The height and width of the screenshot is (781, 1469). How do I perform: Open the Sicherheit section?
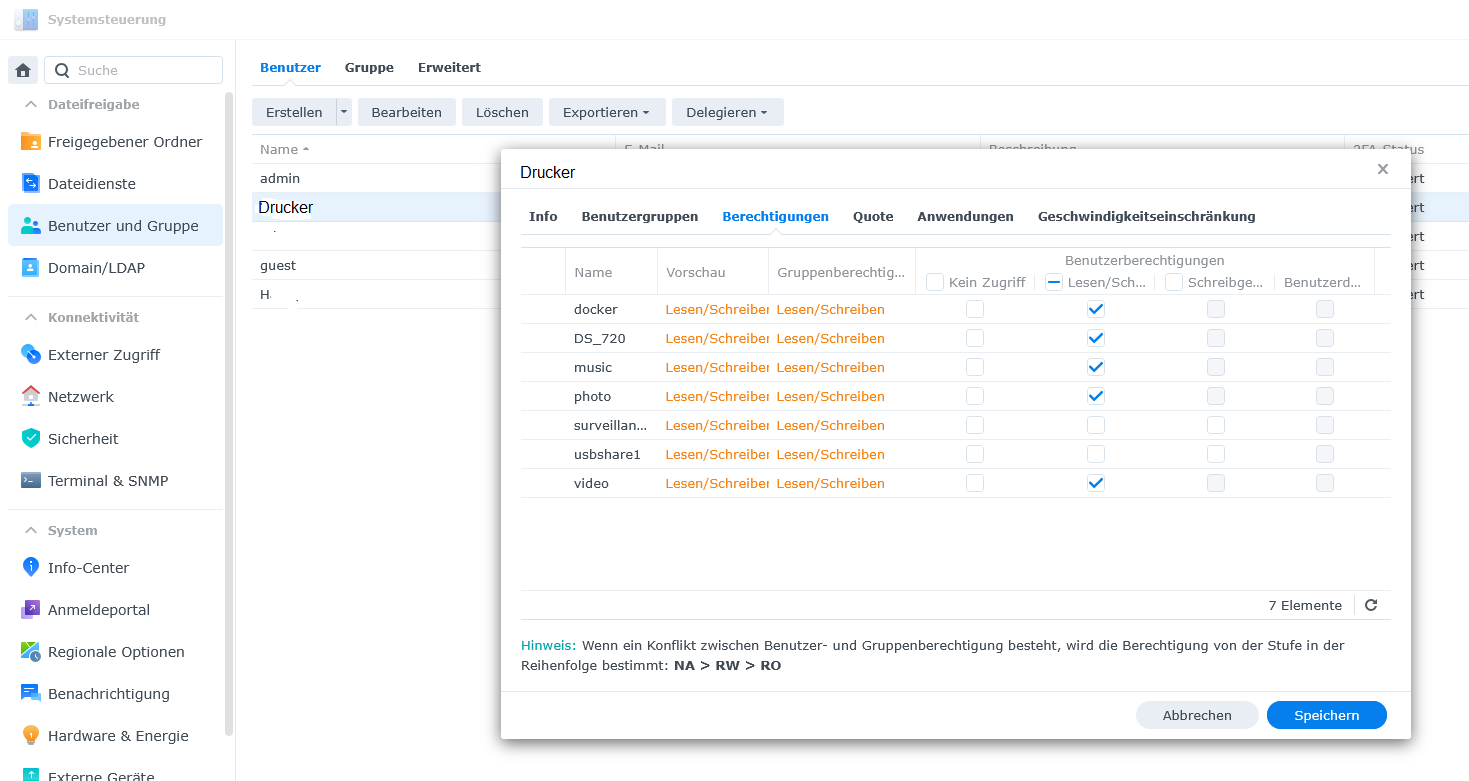83,438
